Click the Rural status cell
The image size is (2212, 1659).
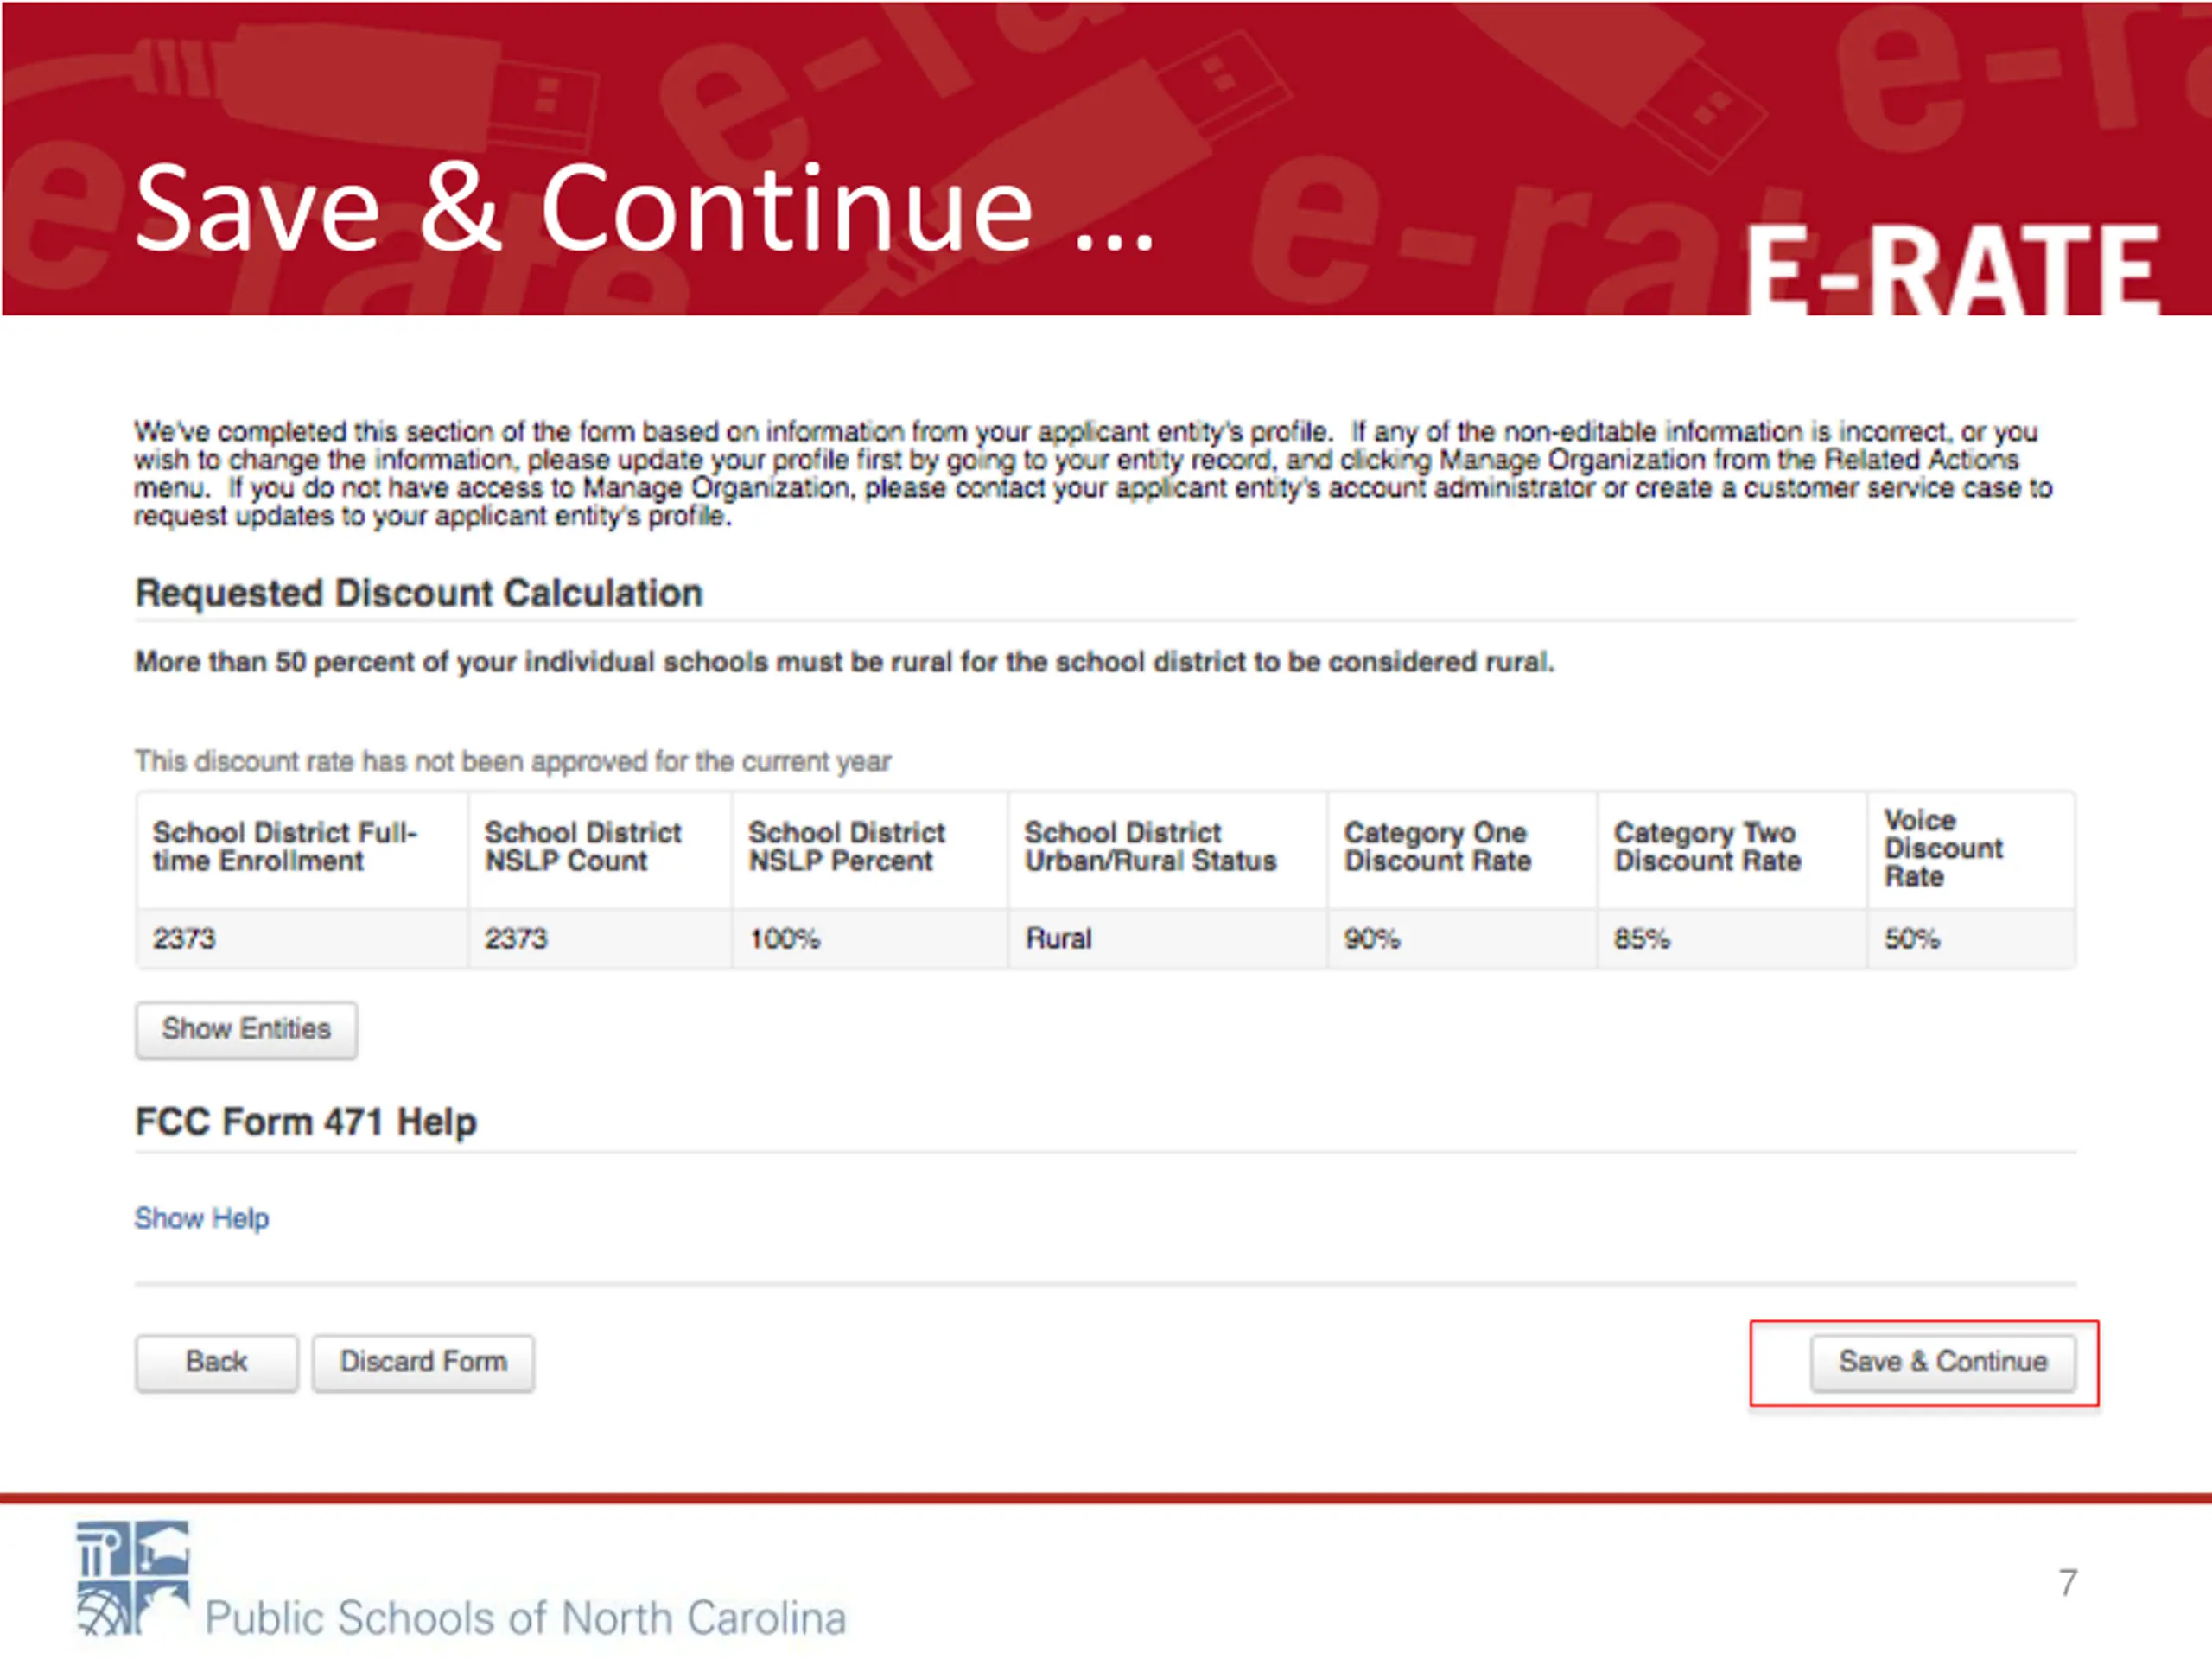1168,939
